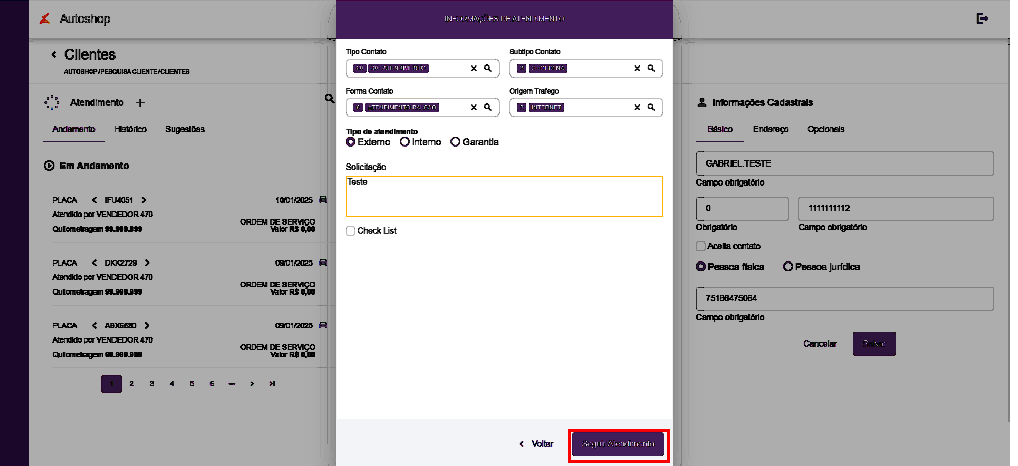Switch to the Histórico tab

(x=130, y=129)
